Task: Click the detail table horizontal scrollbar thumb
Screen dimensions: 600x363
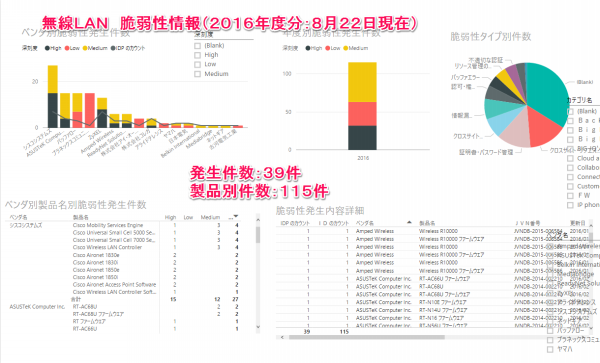Action: point(367,337)
